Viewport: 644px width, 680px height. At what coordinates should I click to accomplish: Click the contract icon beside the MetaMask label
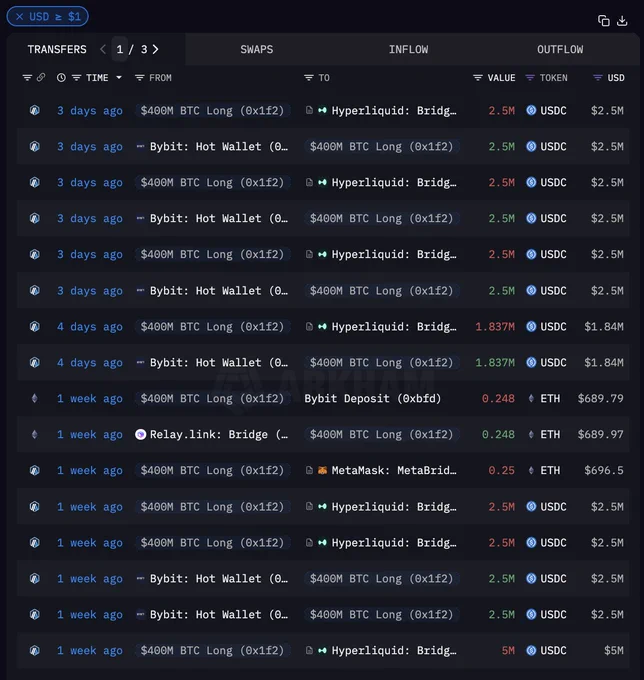309,470
